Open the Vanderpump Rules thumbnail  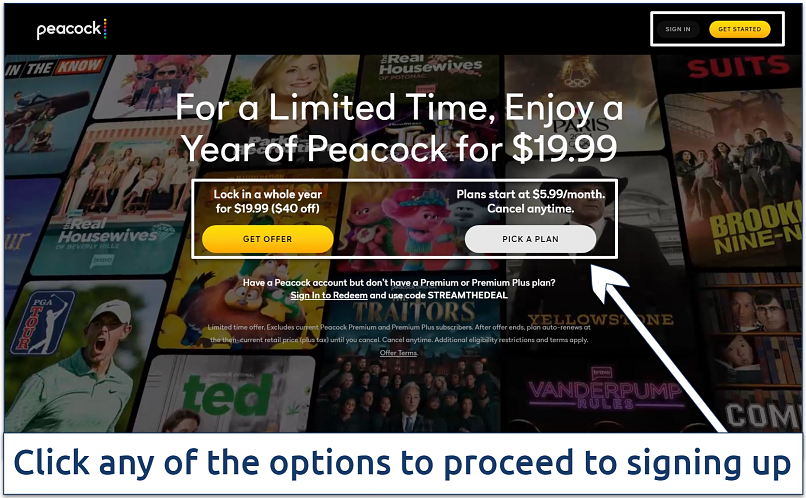tap(604, 396)
